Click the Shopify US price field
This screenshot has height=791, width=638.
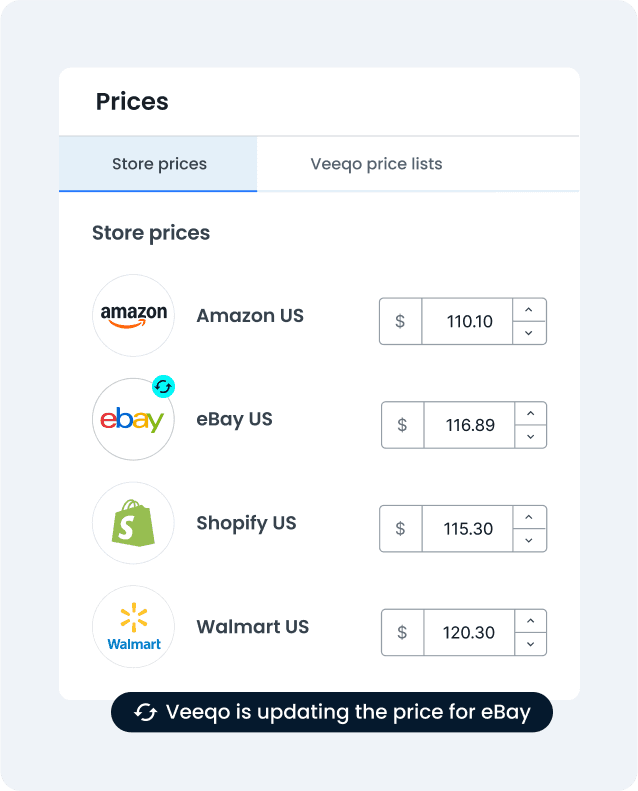pos(468,529)
